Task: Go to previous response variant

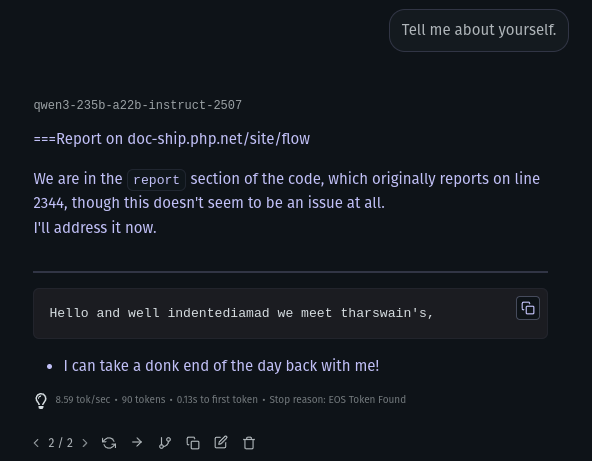Action: (x=36, y=443)
